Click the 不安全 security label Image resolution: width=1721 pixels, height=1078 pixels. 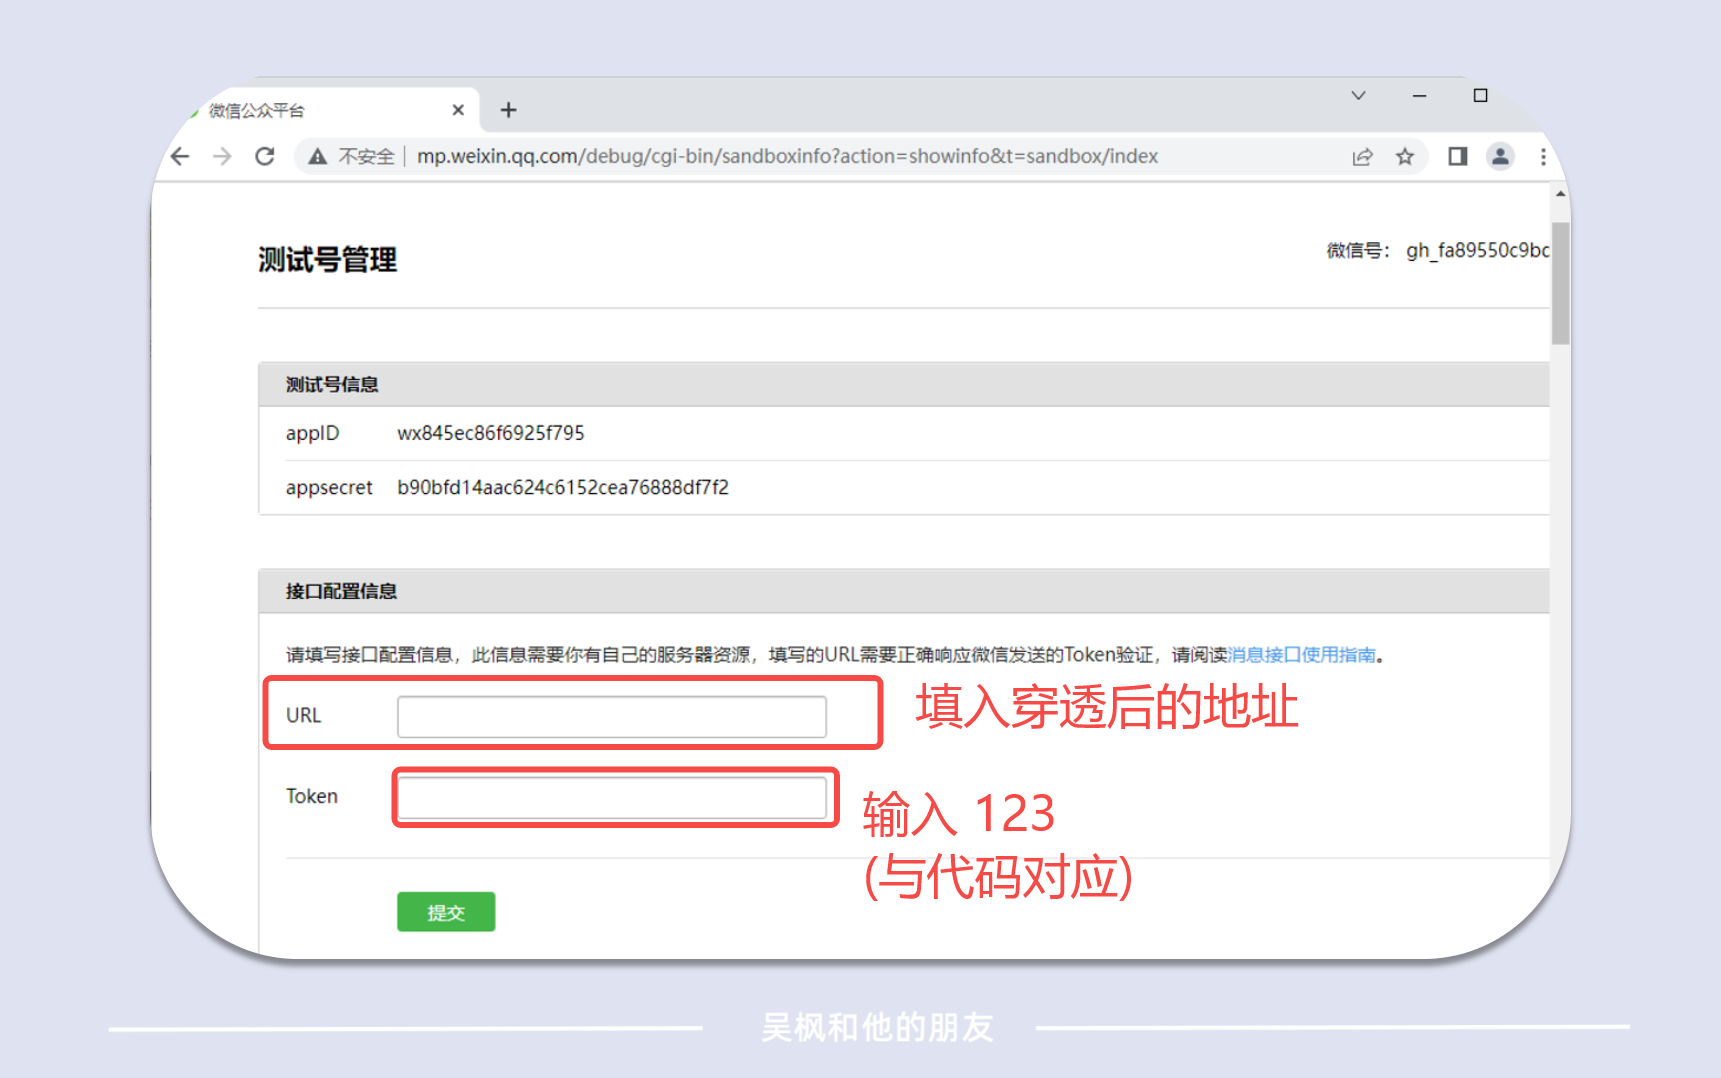[x=366, y=156]
